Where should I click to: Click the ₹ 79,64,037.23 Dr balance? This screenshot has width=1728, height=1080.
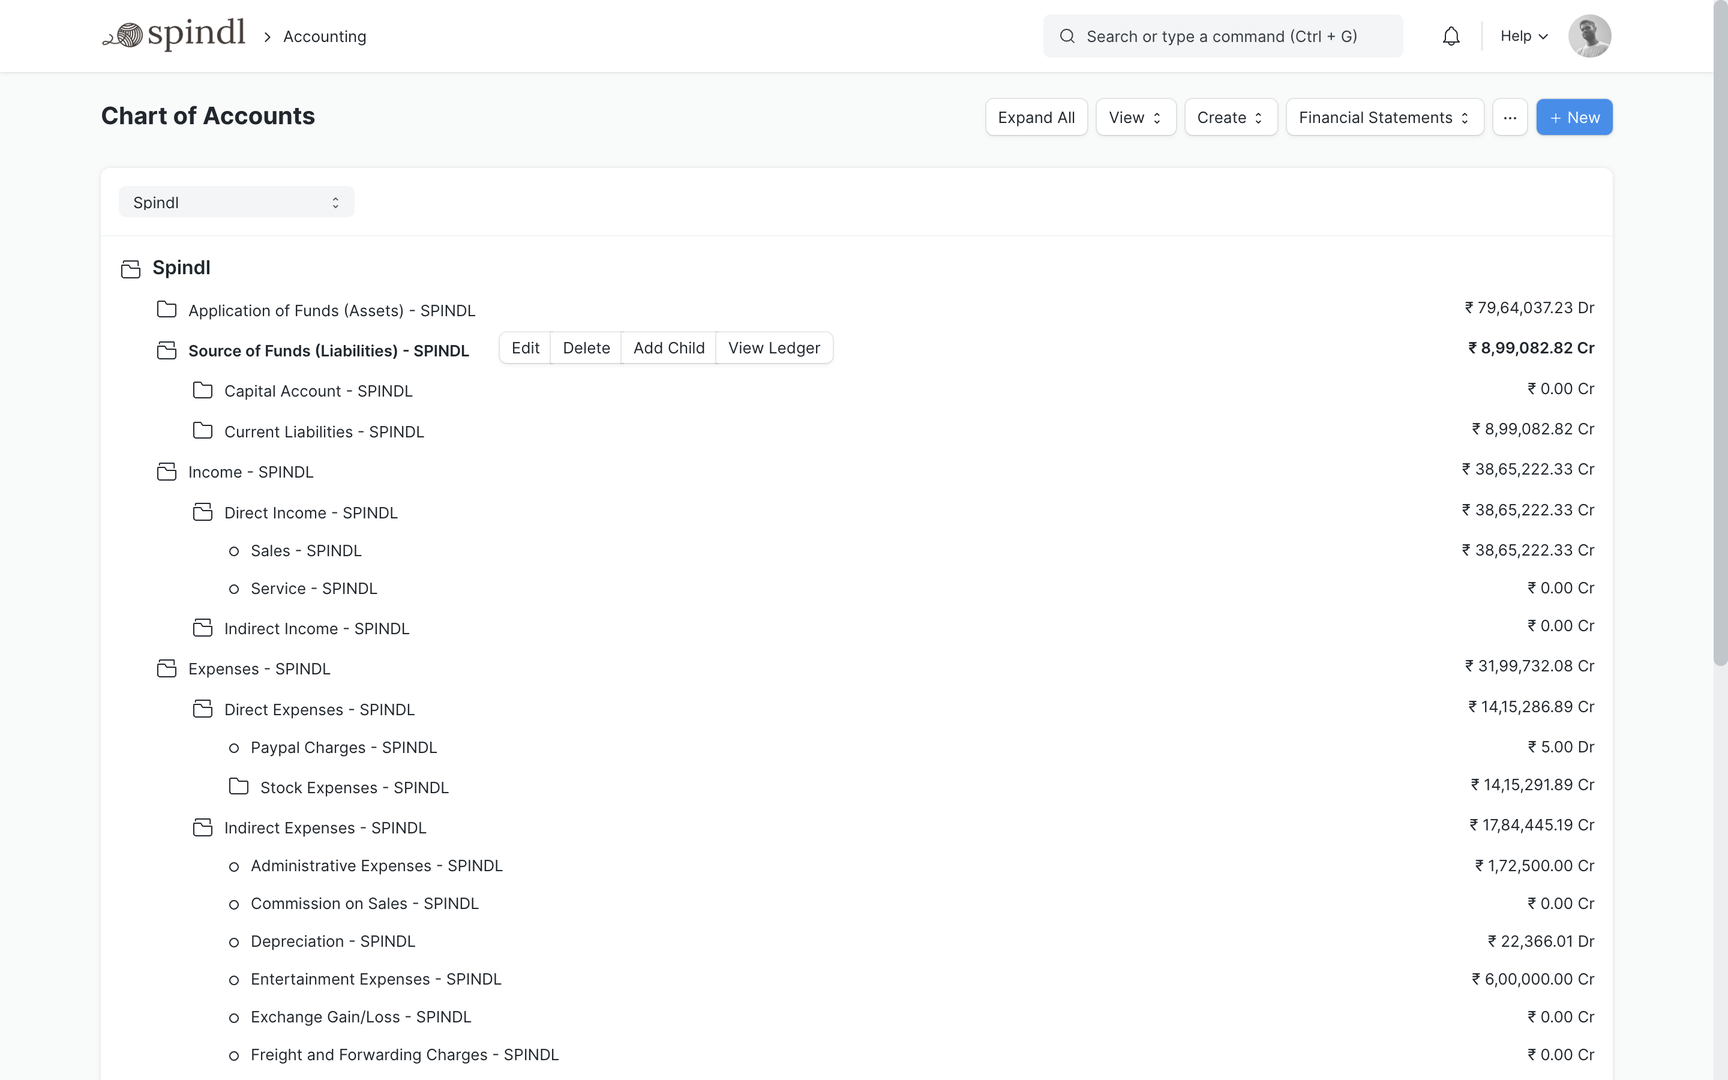(x=1530, y=308)
